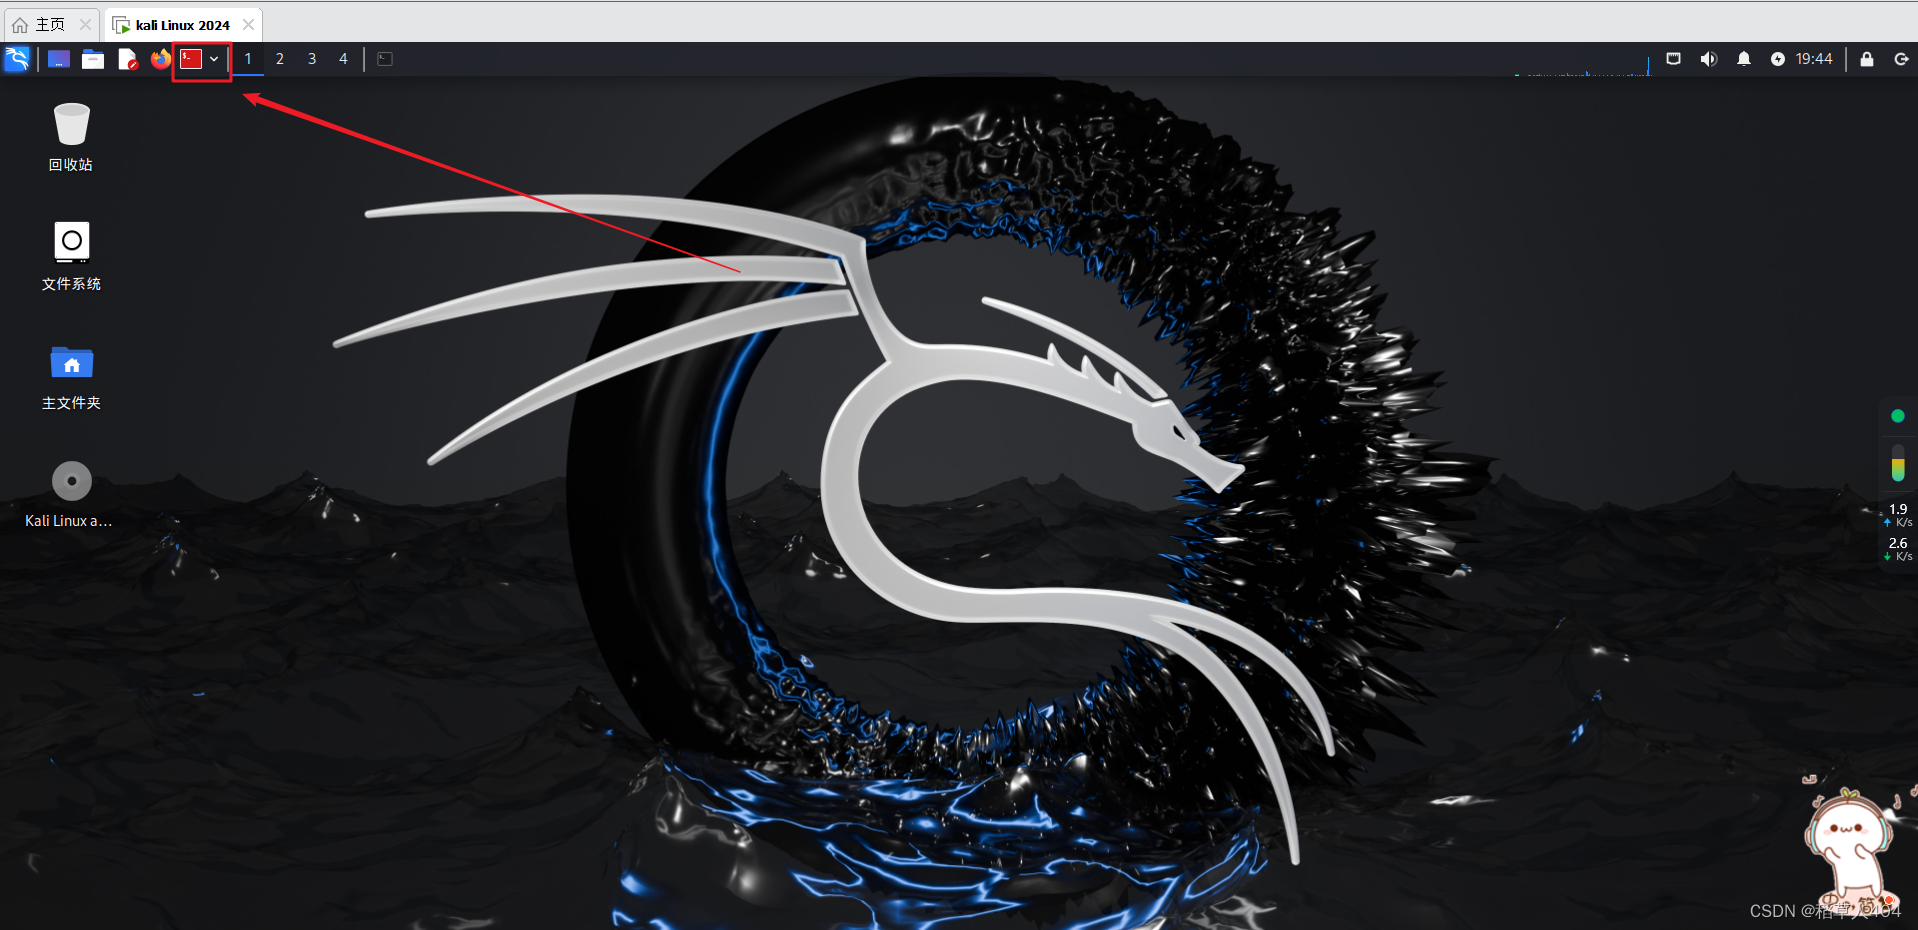Launch Firefox from the top panel
Viewport: 1918px width, 930px height.
click(160, 59)
